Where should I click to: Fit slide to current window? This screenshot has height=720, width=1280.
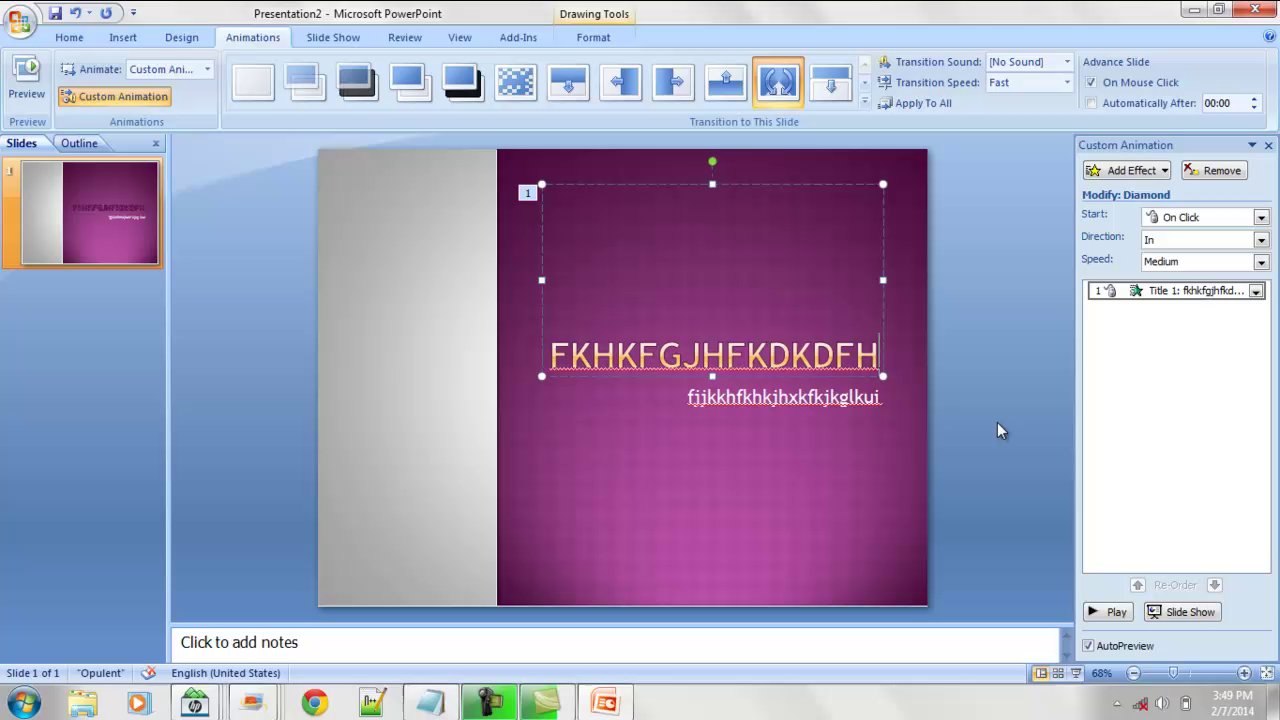(1265, 674)
